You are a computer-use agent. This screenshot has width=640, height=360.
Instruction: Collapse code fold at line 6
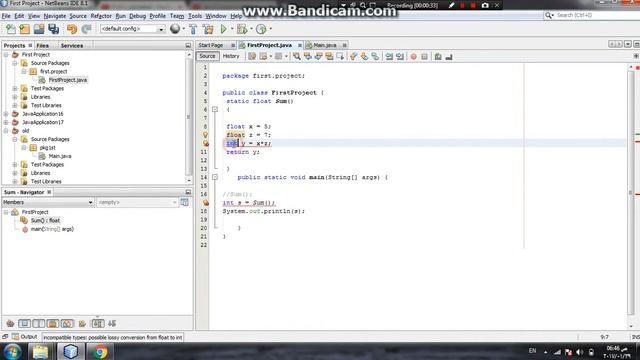click(215, 109)
